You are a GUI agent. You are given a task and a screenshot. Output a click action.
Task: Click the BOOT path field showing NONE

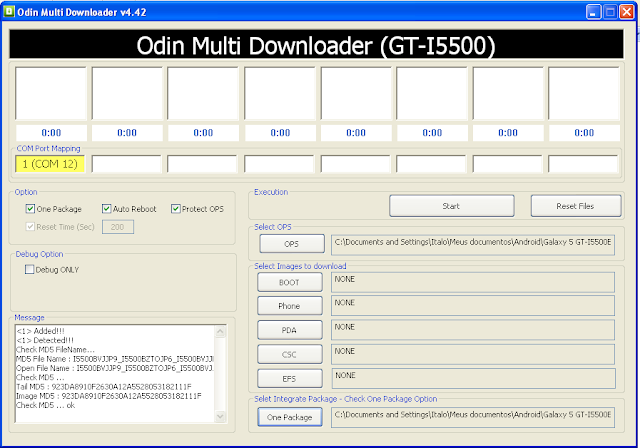click(473, 282)
